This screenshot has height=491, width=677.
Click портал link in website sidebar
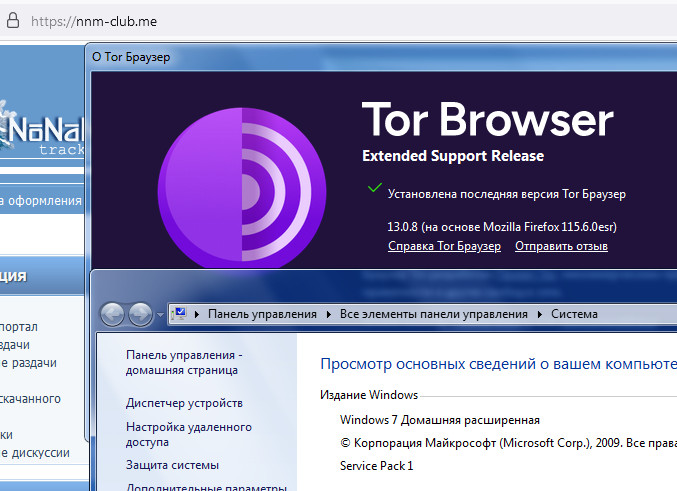point(19,327)
